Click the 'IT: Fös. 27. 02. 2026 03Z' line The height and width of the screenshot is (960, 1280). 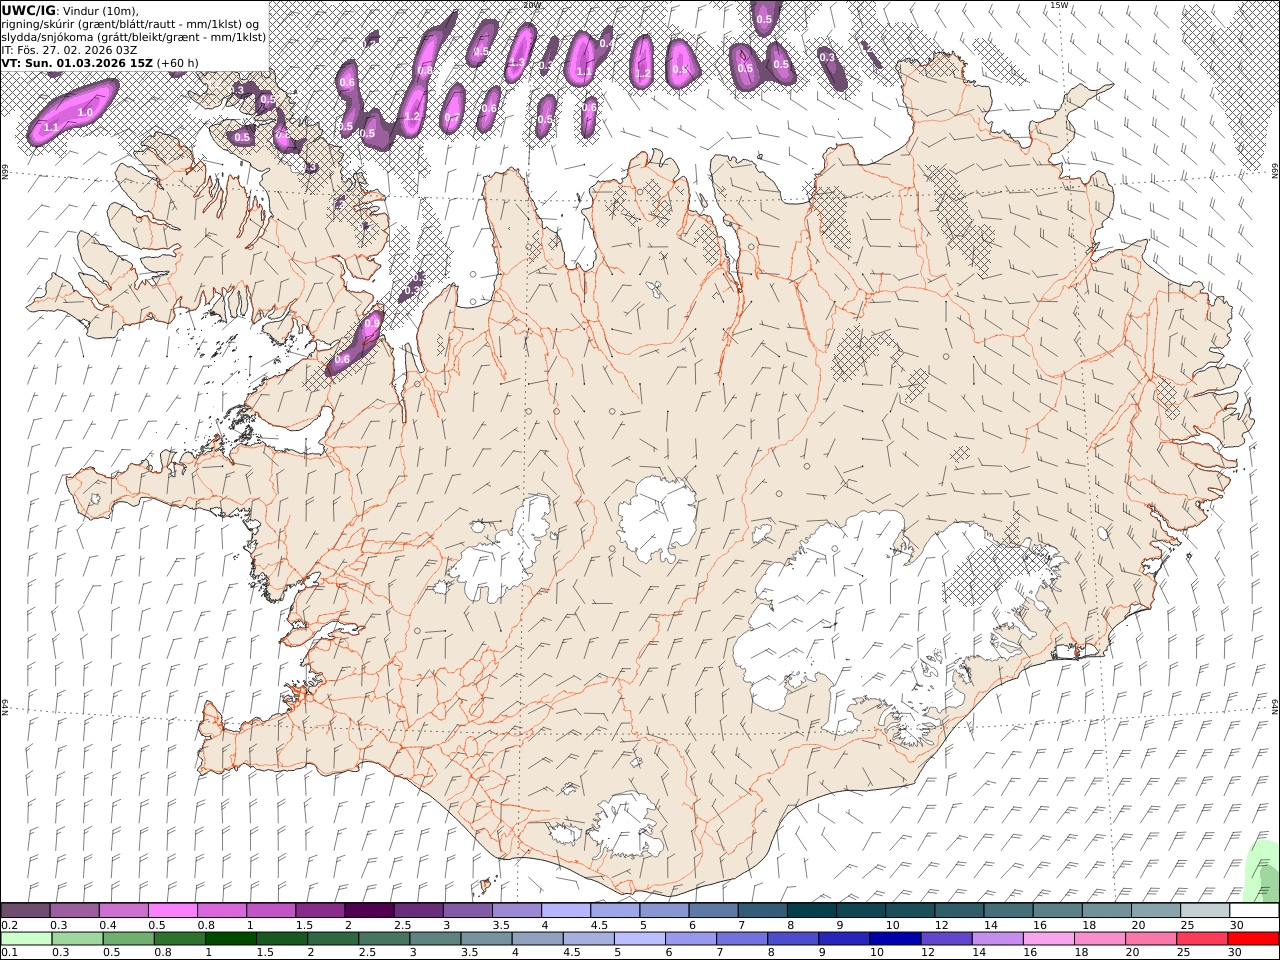pos(71,49)
